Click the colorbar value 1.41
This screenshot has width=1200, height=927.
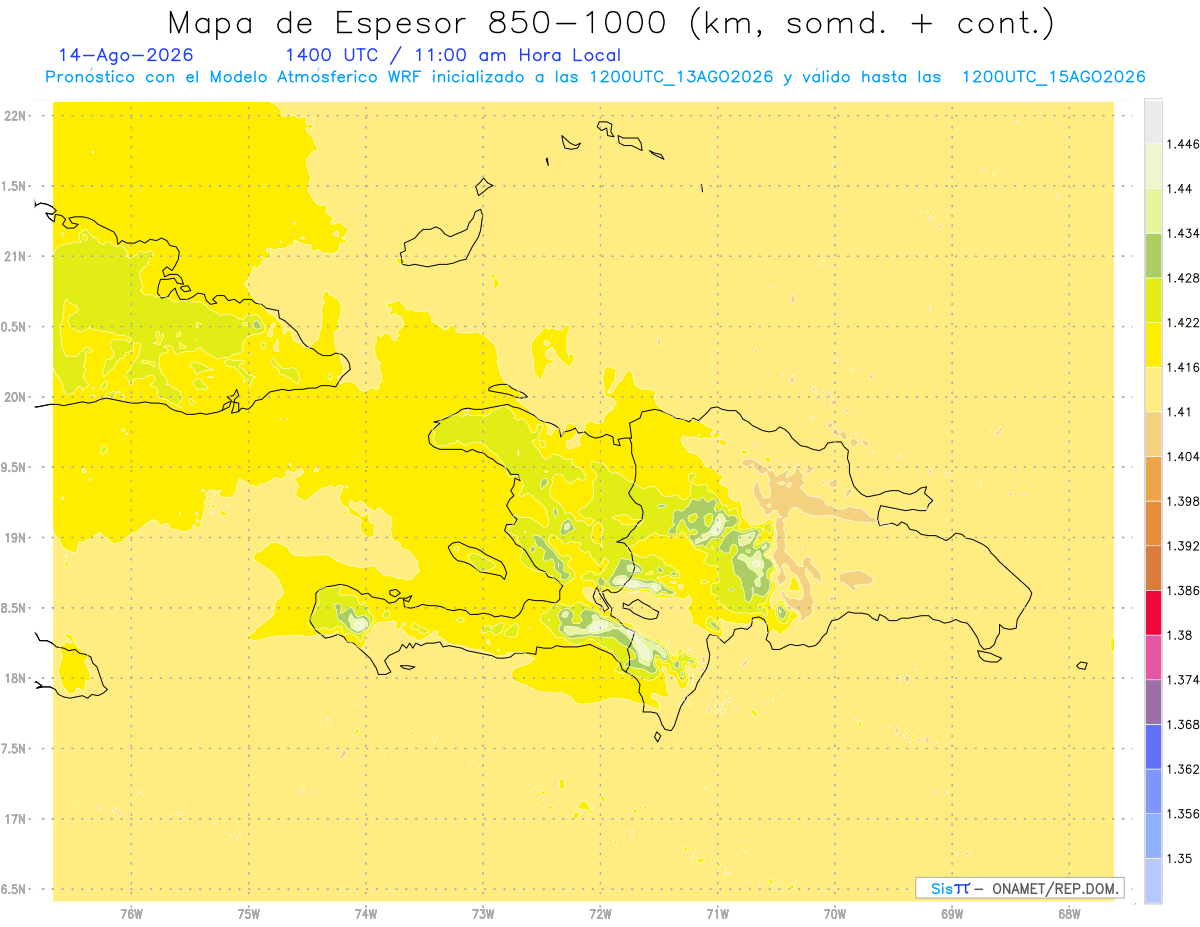point(1181,412)
